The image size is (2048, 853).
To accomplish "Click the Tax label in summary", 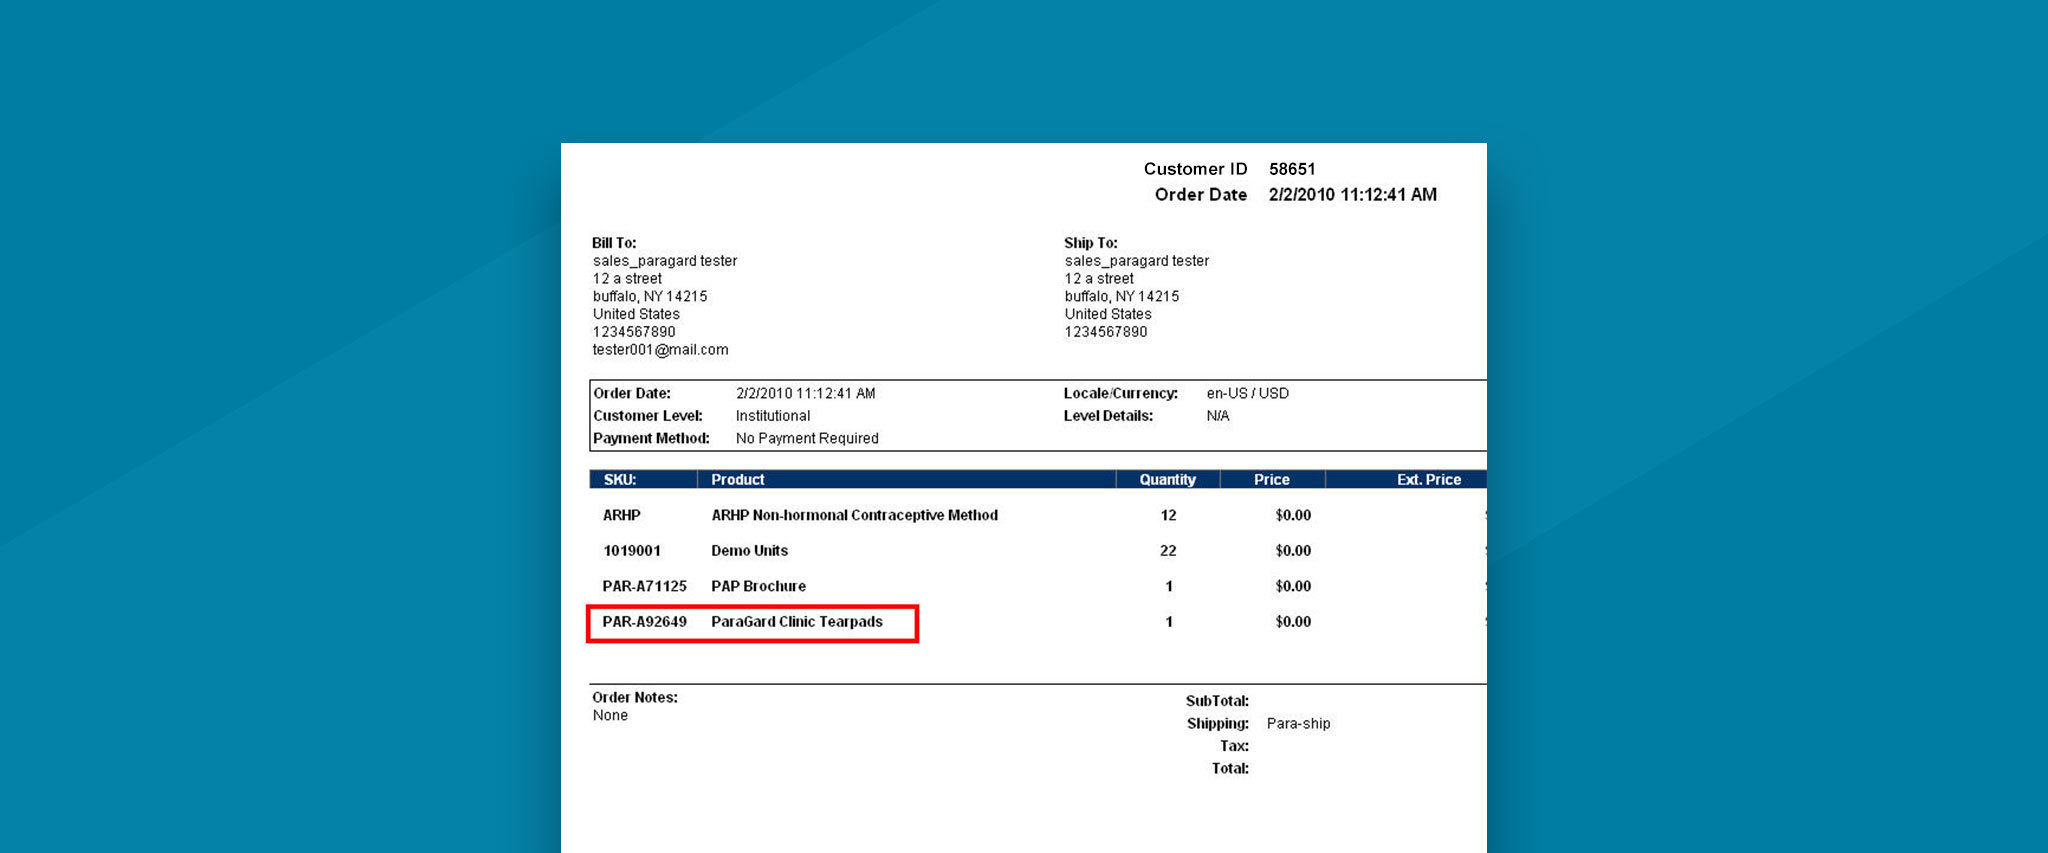I will tap(1234, 746).
